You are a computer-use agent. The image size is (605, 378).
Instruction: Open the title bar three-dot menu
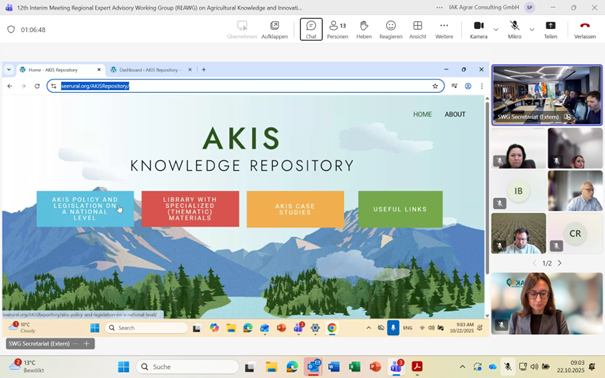tap(439, 7)
